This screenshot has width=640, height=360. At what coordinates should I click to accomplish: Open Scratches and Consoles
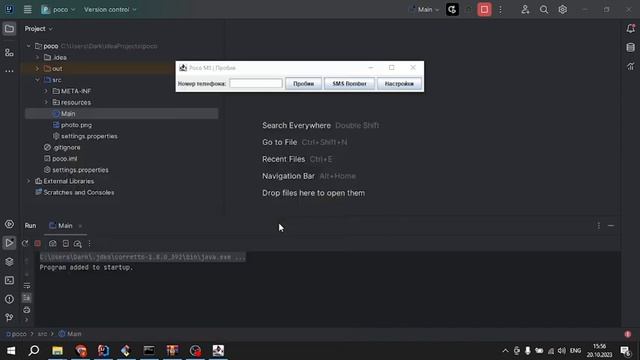coord(75,192)
